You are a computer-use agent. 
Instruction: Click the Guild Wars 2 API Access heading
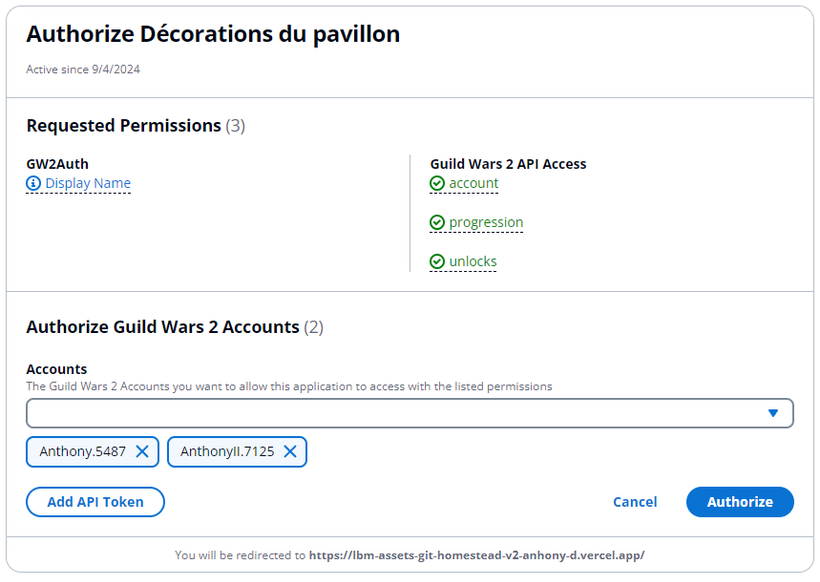coord(508,164)
